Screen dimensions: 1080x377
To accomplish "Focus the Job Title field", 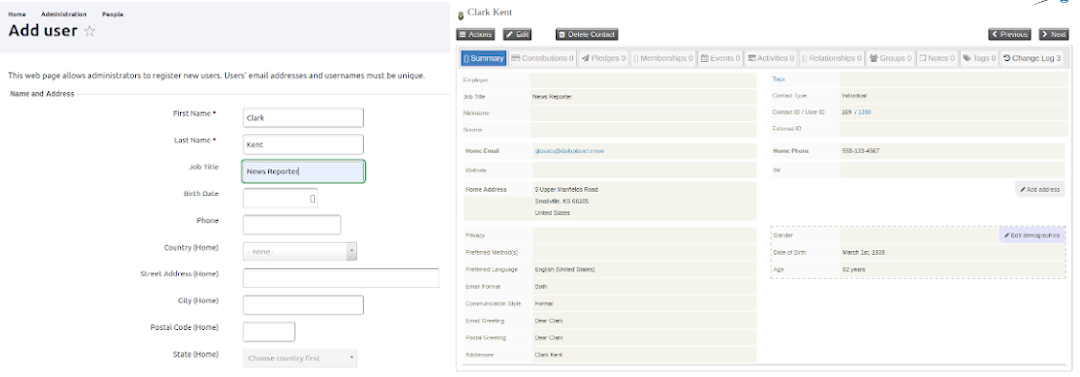I will pos(303,172).
